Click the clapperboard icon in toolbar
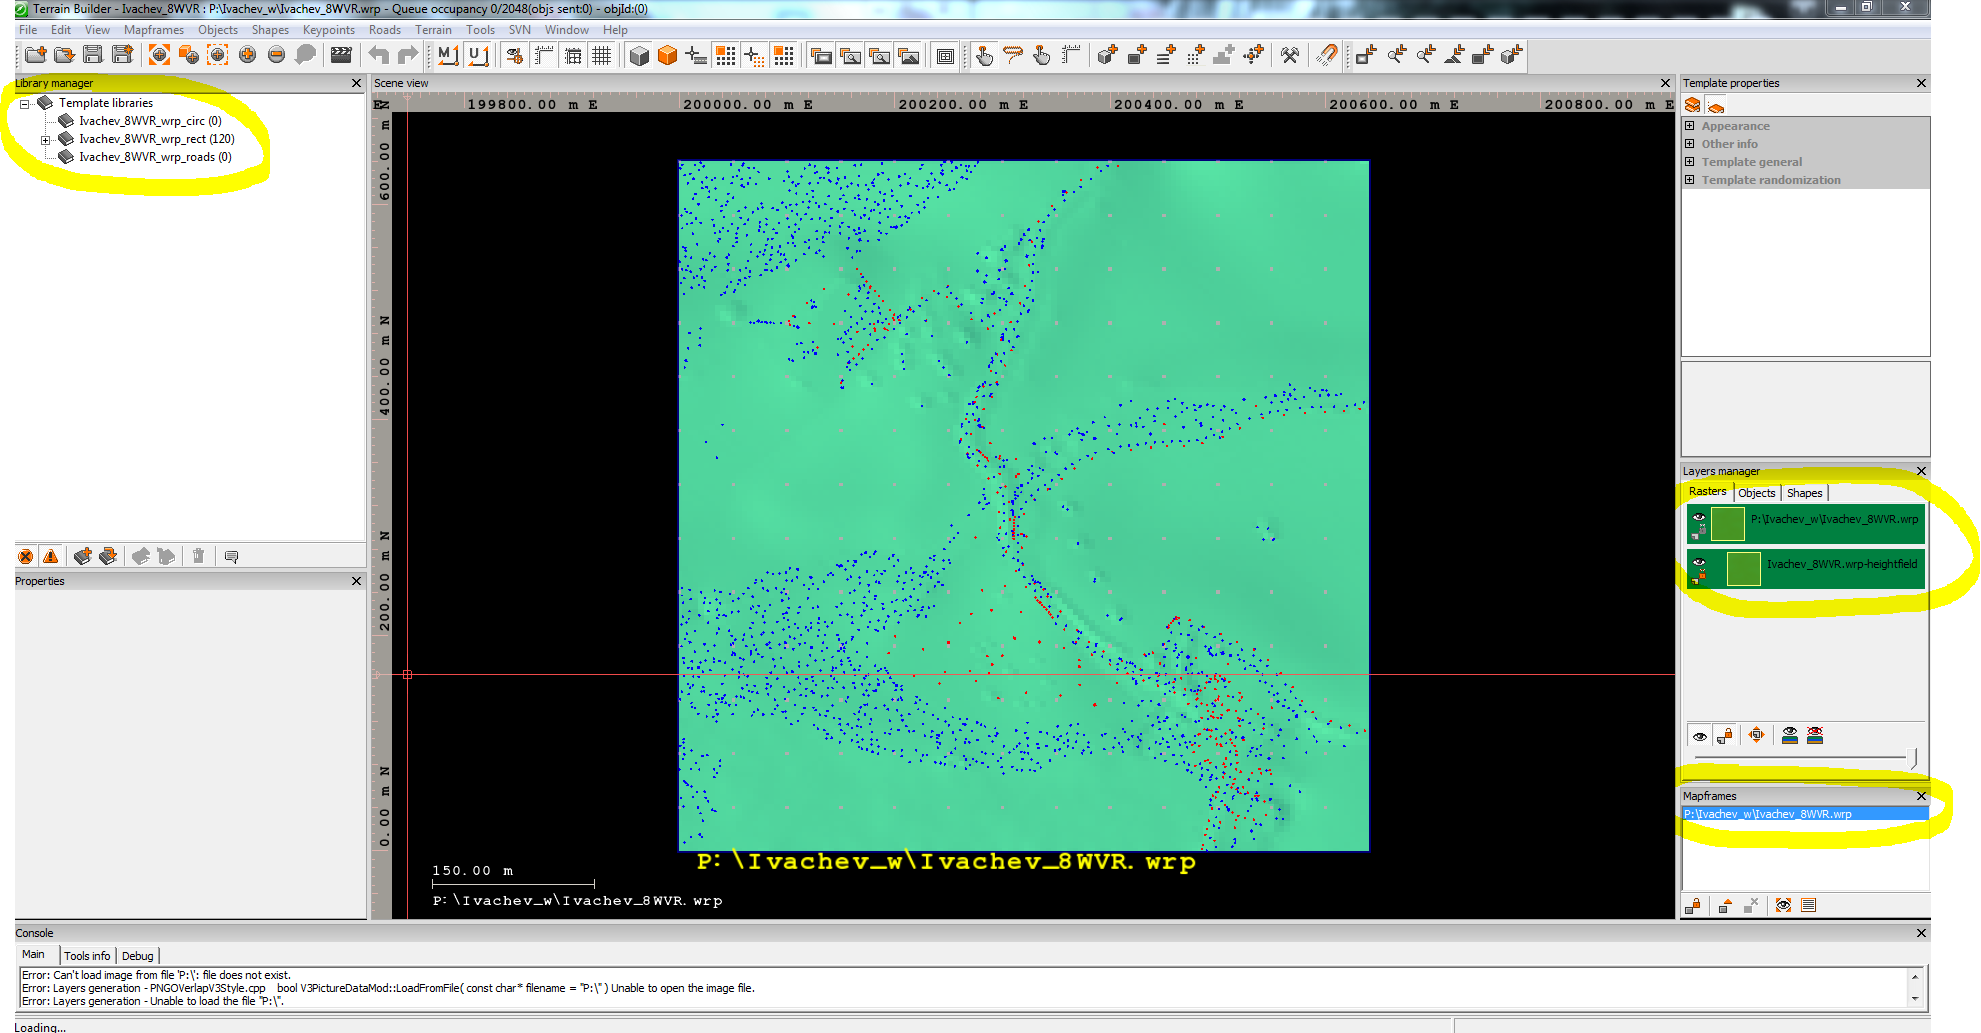This screenshot has height=1033, width=1981. 341,55
